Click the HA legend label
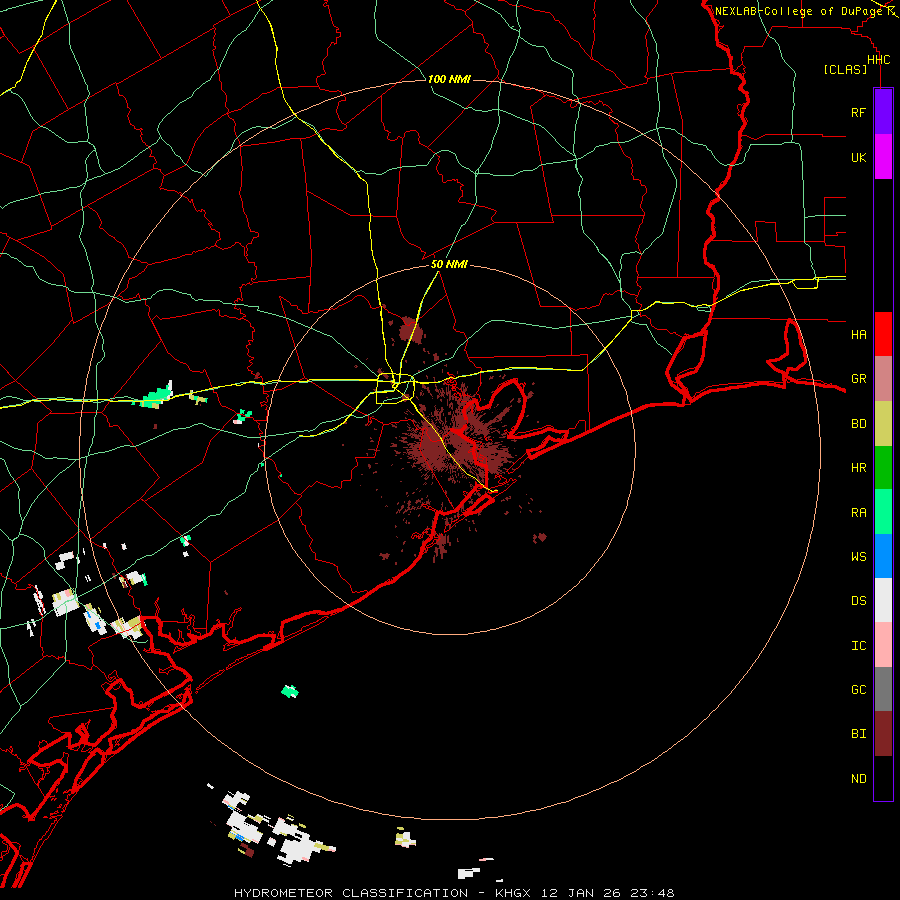 coord(858,334)
